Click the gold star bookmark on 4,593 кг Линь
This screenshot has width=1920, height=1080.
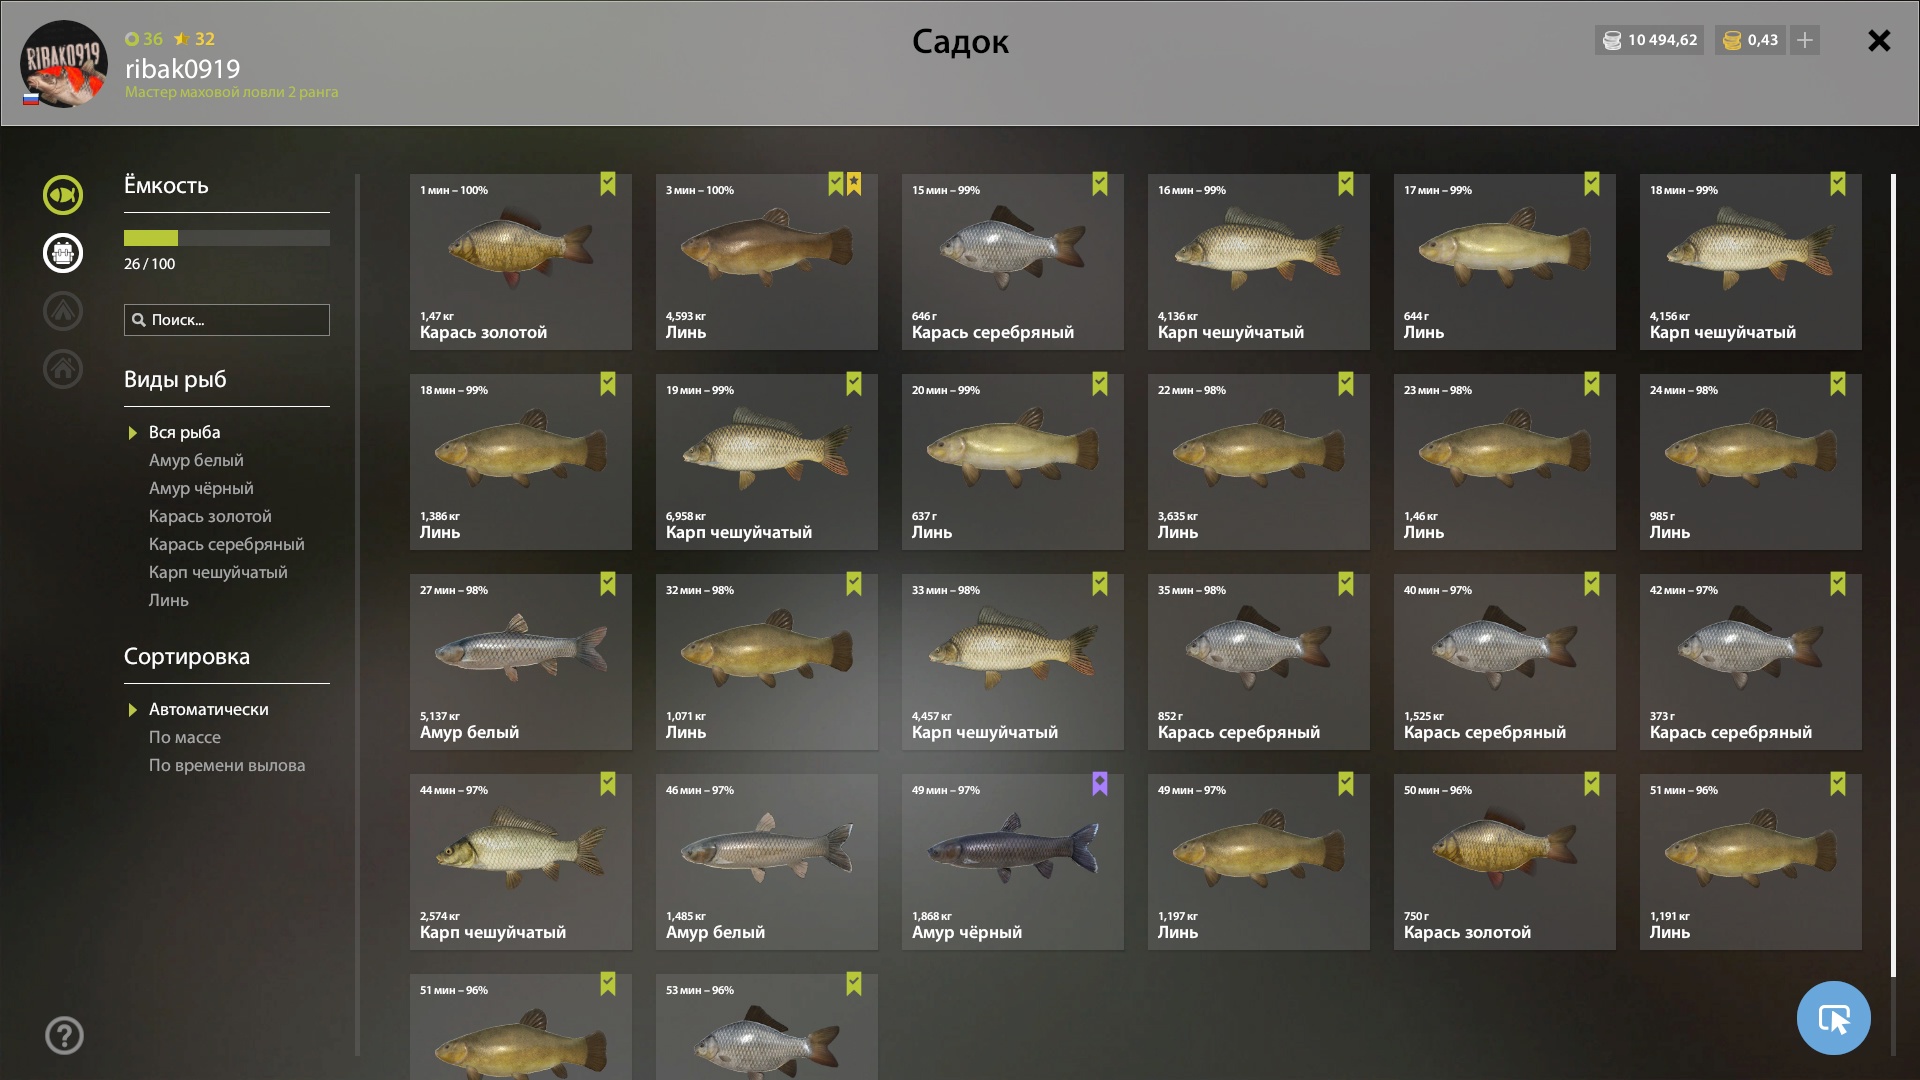tap(854, 184)
